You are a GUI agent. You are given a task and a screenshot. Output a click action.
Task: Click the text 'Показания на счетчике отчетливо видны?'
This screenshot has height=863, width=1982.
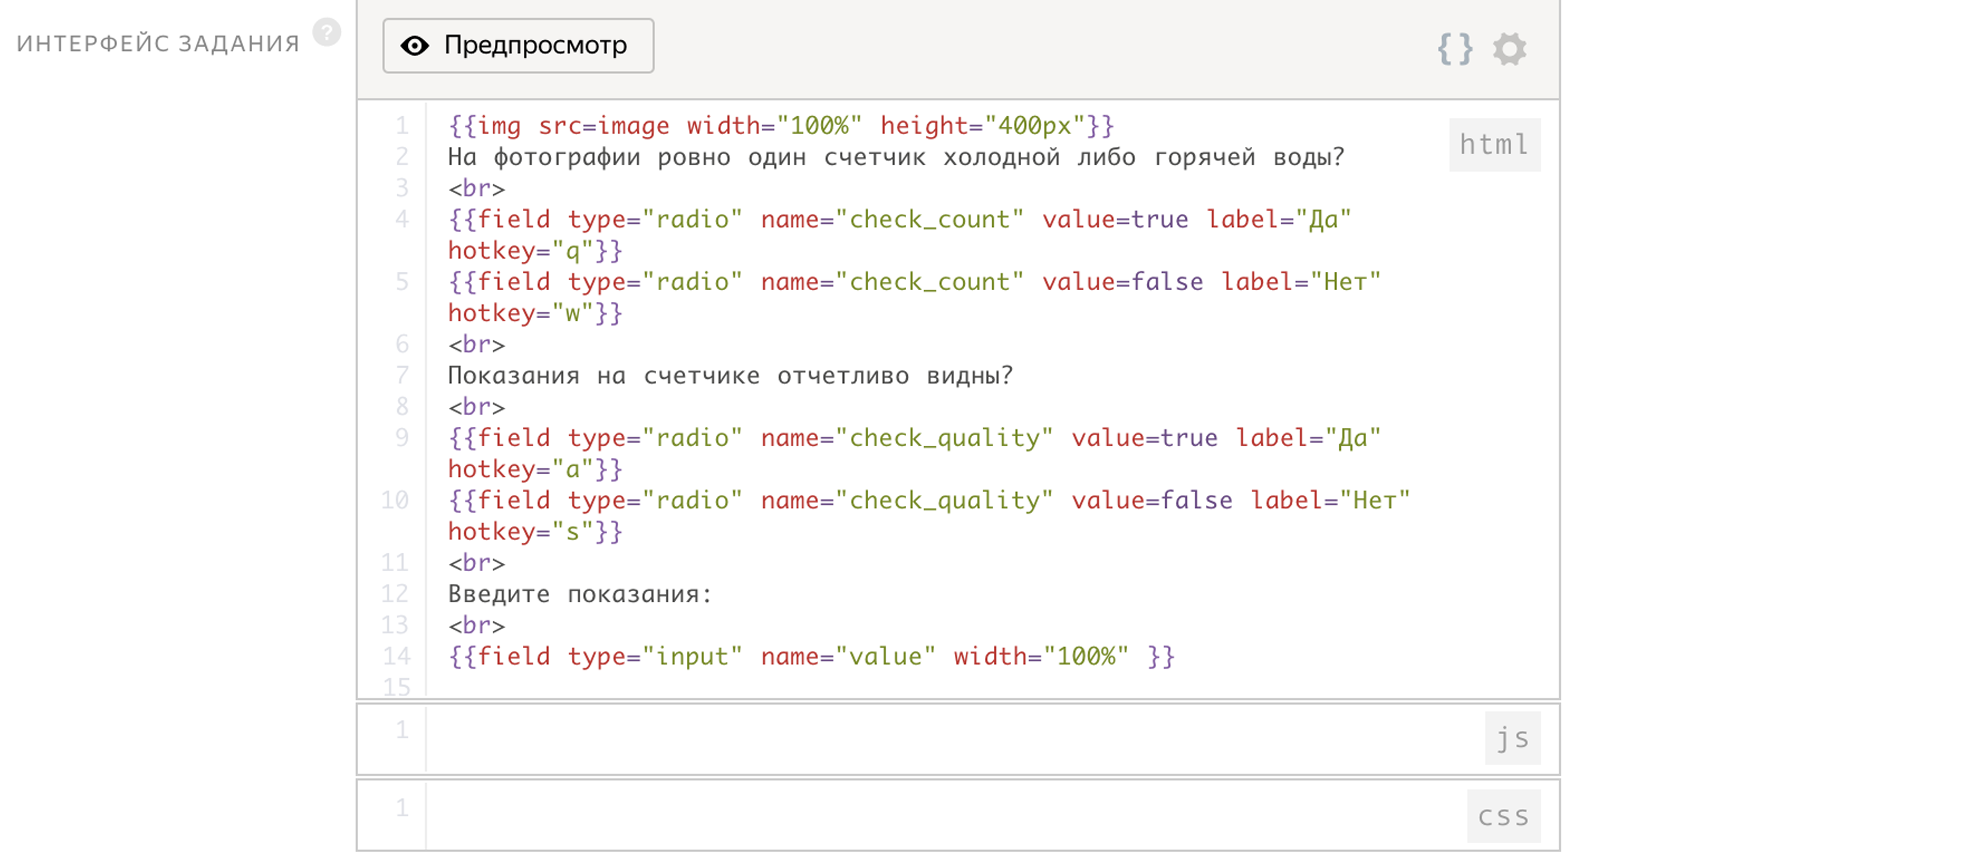730,376
